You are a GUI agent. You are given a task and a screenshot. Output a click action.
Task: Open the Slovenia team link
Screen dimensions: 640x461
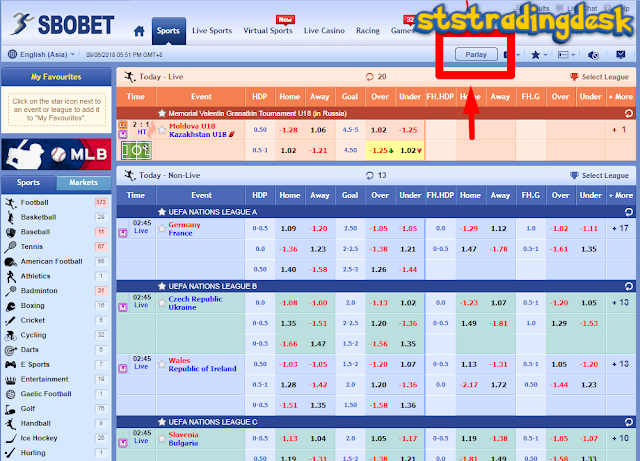click(183, 434)
